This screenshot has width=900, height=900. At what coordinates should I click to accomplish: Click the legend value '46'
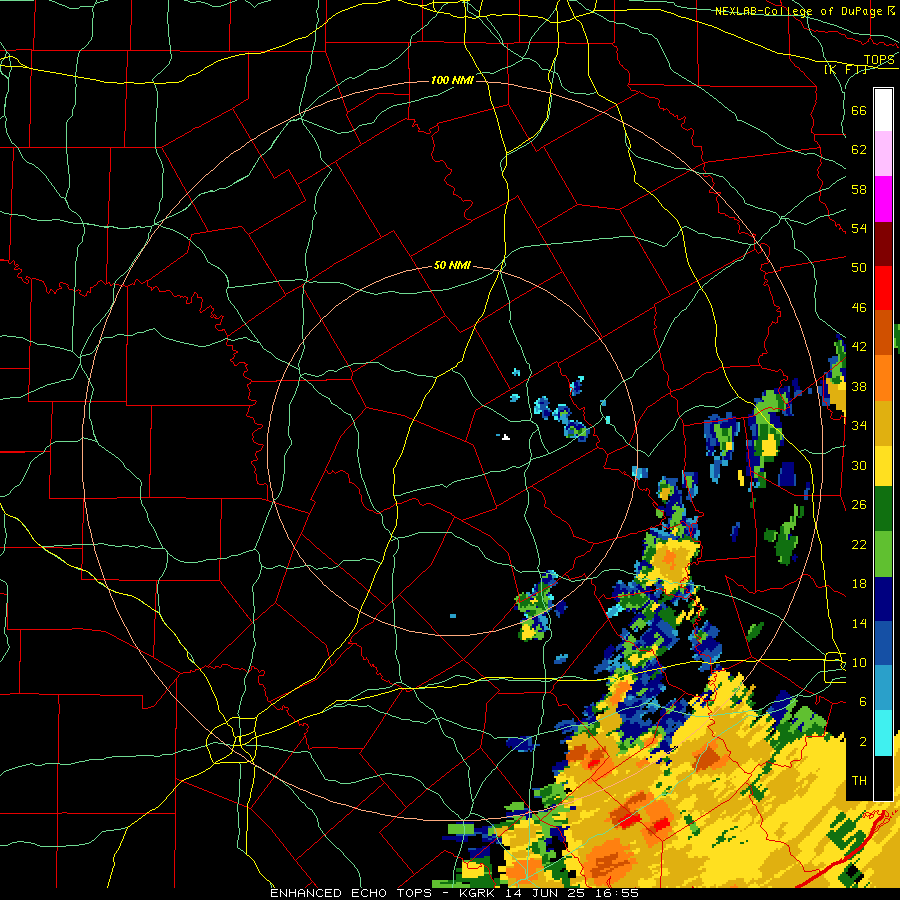click(859, 307)
